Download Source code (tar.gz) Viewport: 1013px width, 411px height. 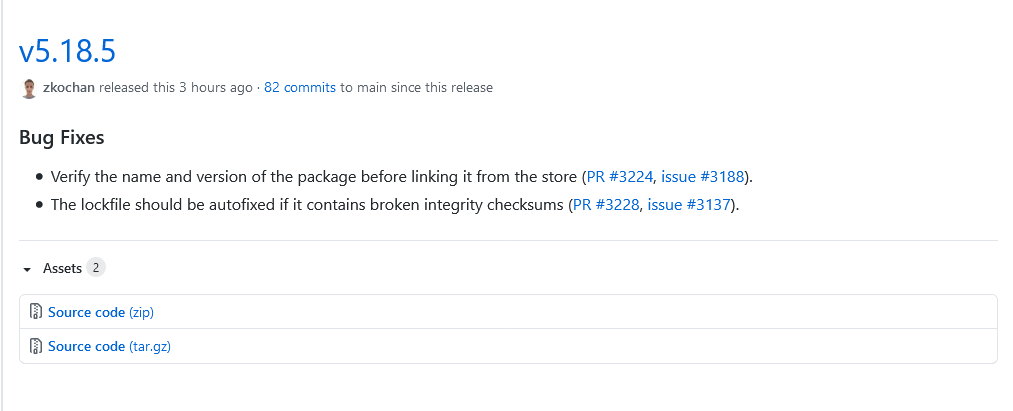pyautogui.click(x=109, y=346)
